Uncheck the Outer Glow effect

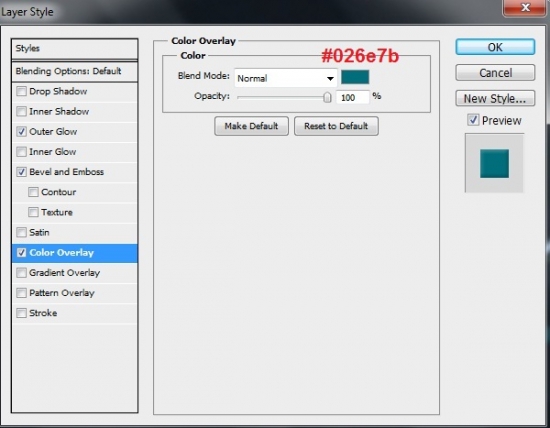point(21,132)
